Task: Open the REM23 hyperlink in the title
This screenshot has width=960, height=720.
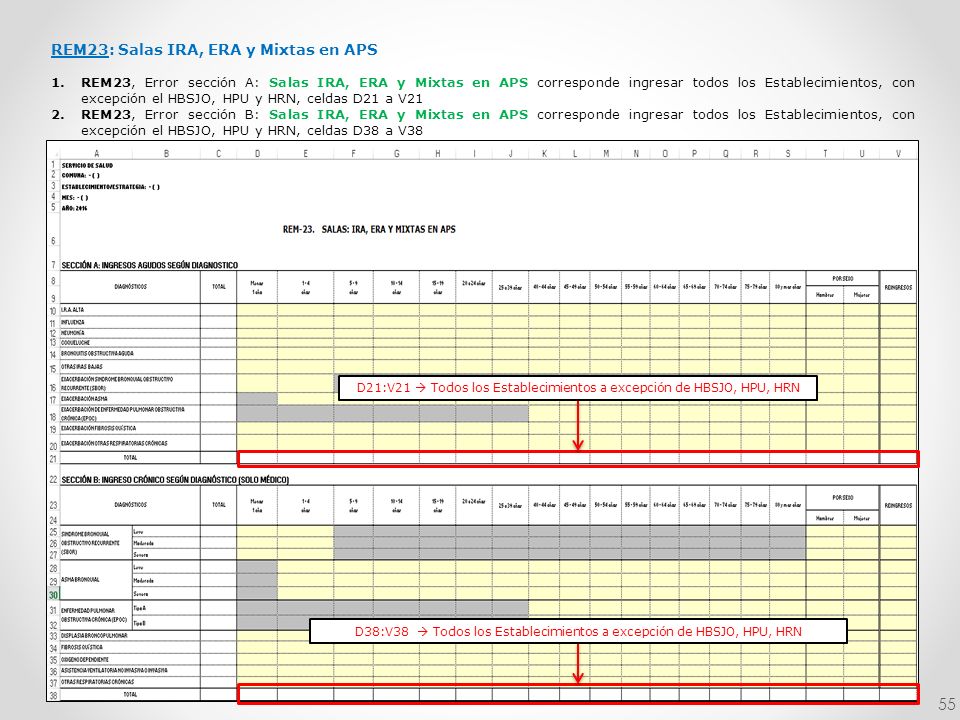Action: 80,50
